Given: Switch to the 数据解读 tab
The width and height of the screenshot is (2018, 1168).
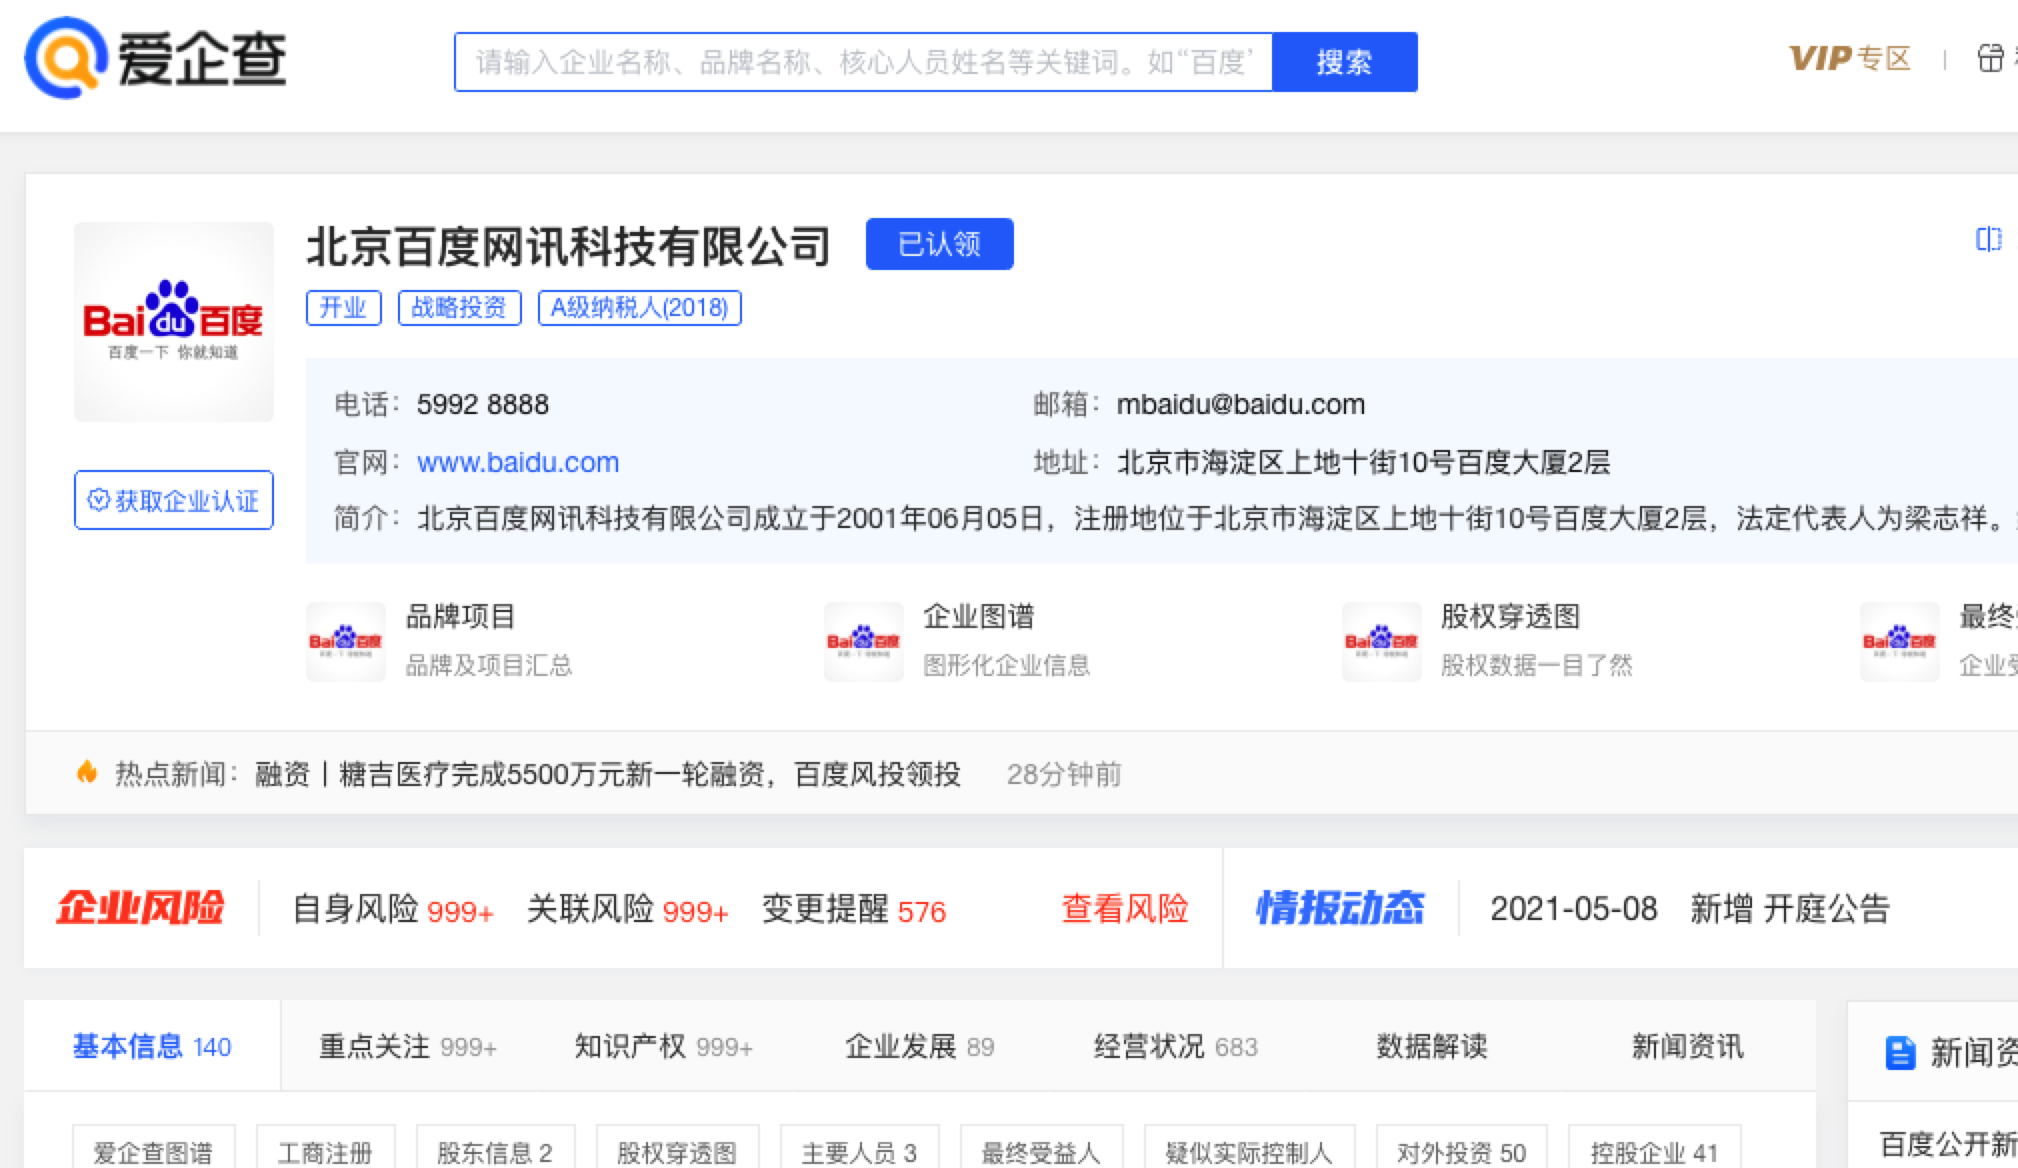Looking at the screenshot, I should [x=1432, y=1046].
